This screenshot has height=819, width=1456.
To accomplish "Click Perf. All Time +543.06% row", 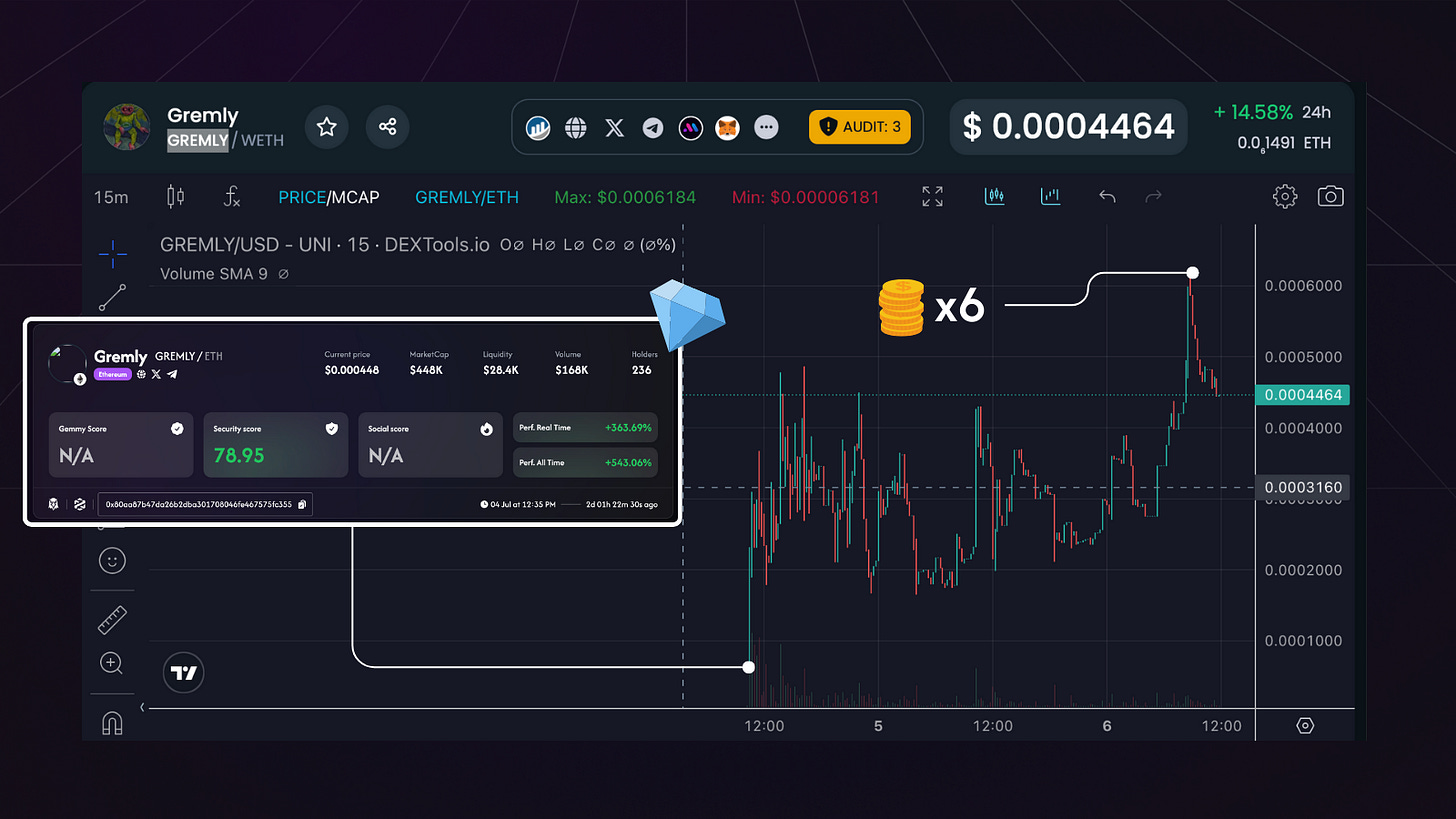I will (585, 462).
